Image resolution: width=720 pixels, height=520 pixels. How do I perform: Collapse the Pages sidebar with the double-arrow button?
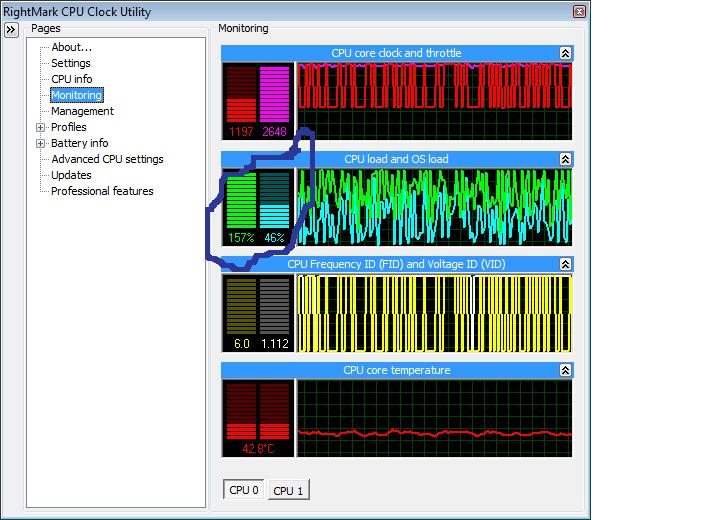pos(11,30)
